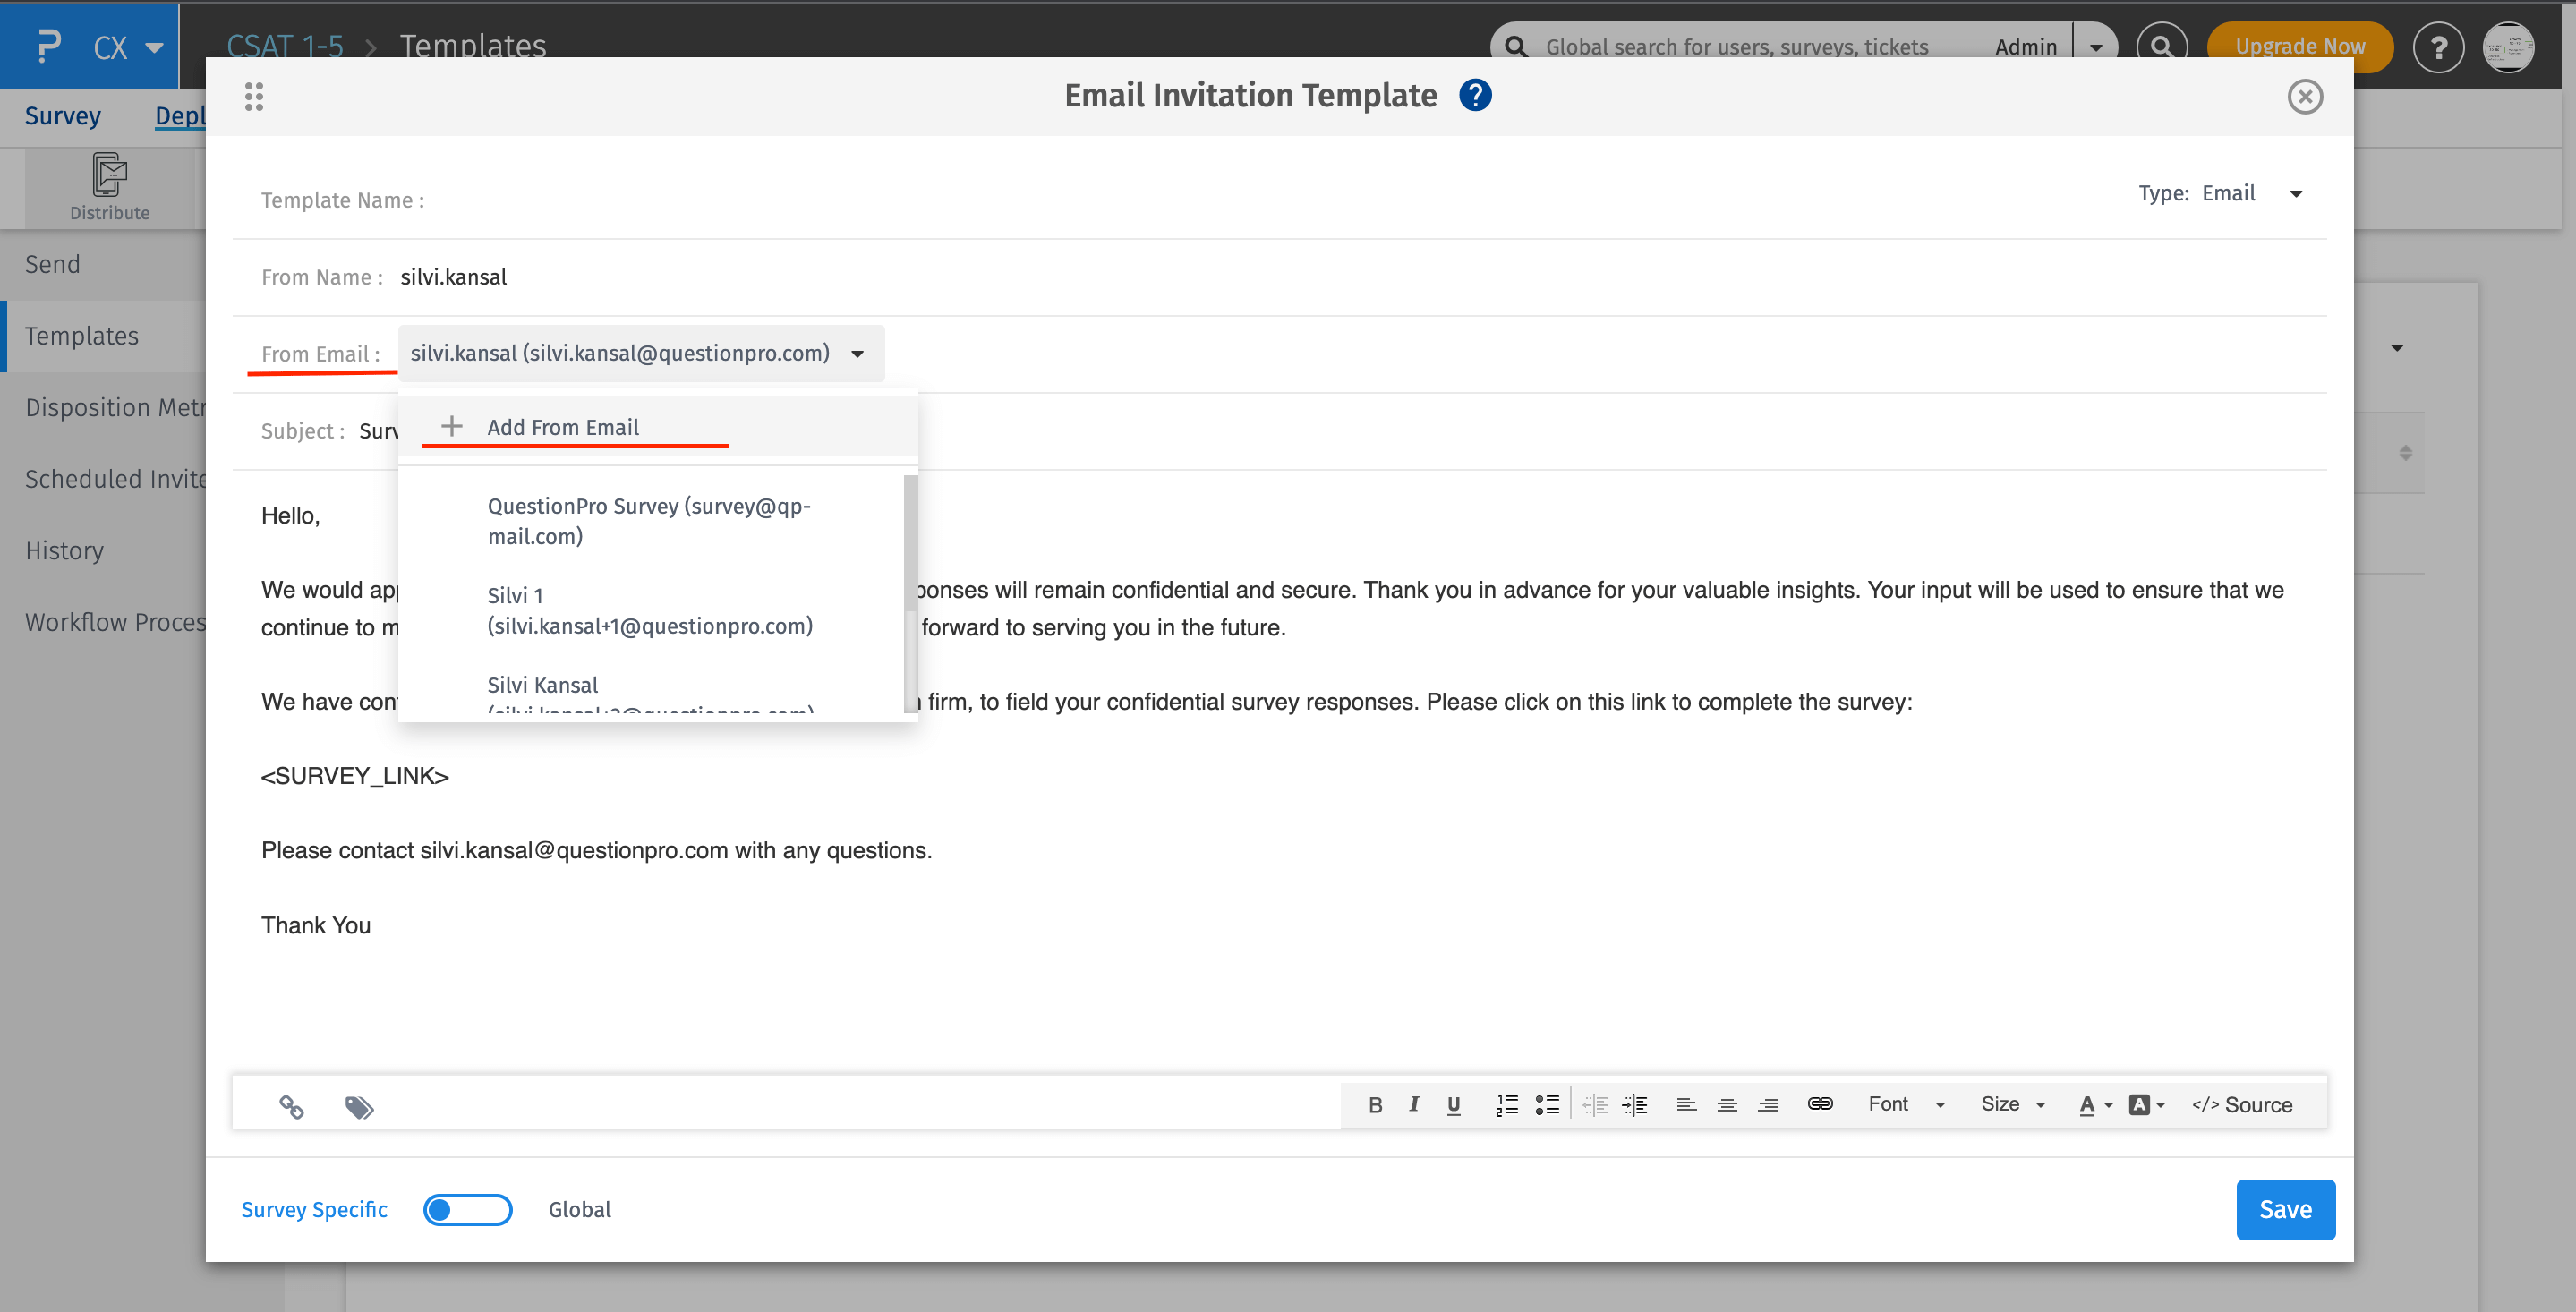Click the insert hyperlink chain icon

(1819, 1104)
